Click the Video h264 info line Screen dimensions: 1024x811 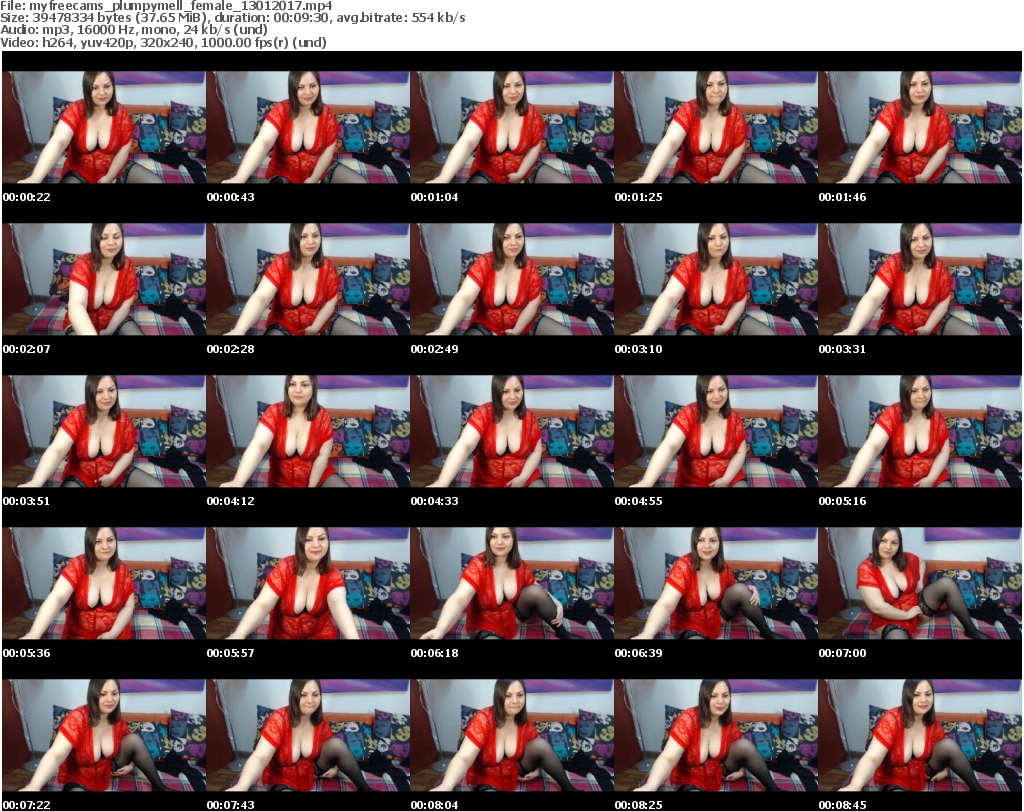coord(163,42)
